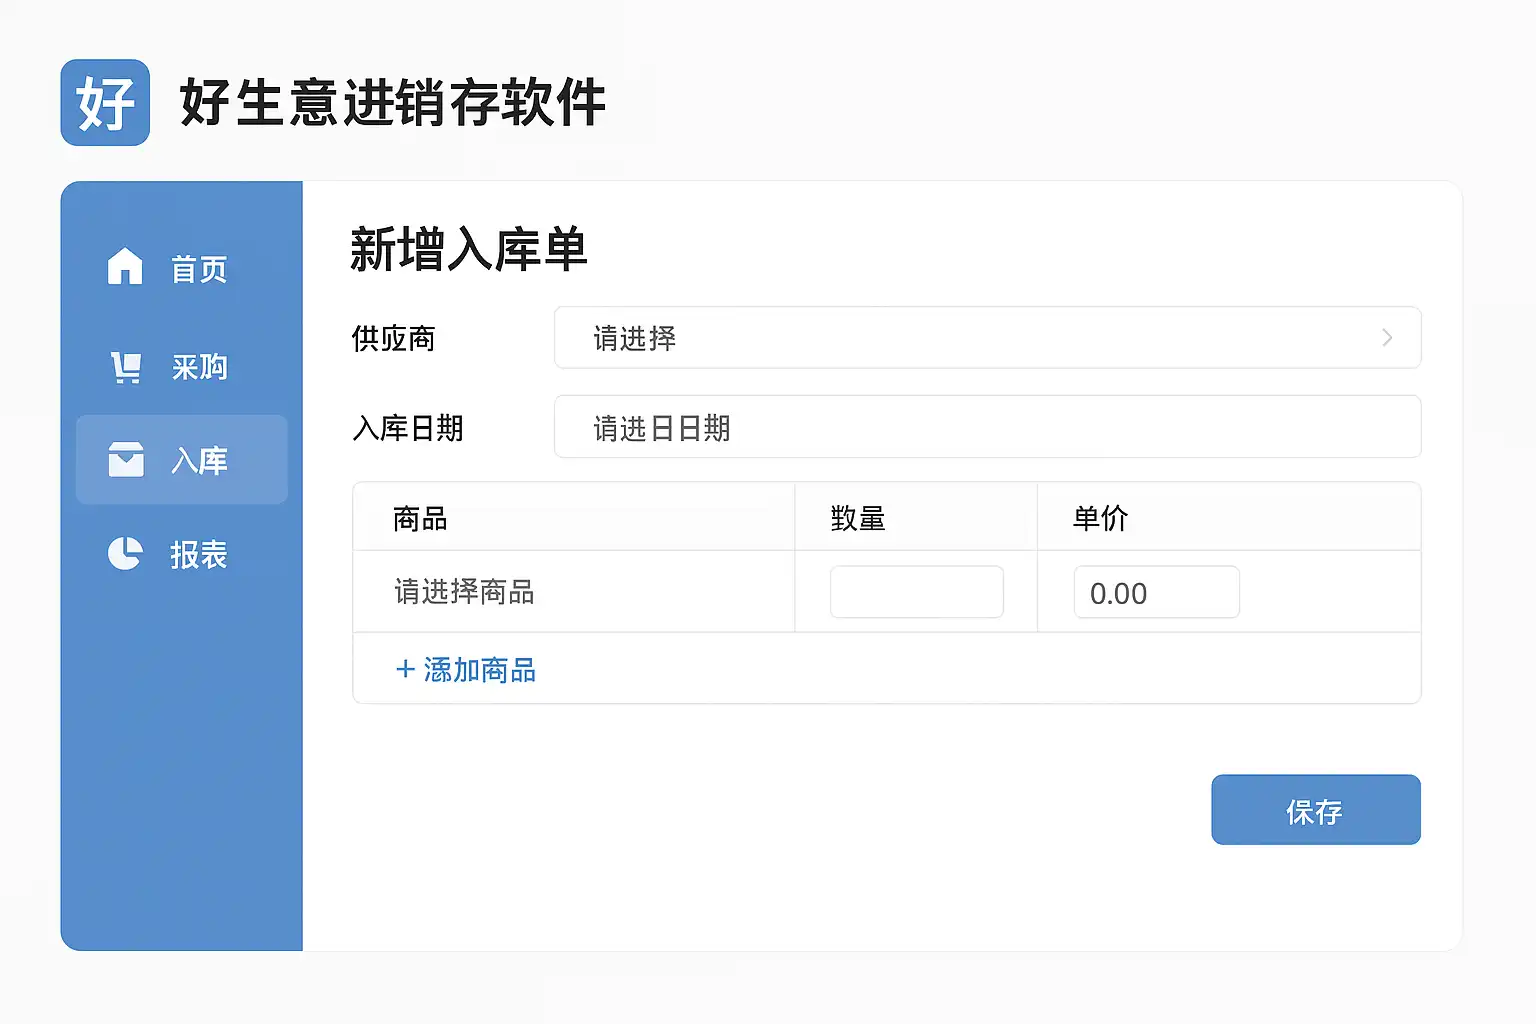
Task: Click the home house icon
Action: click(x=125, y=266)
